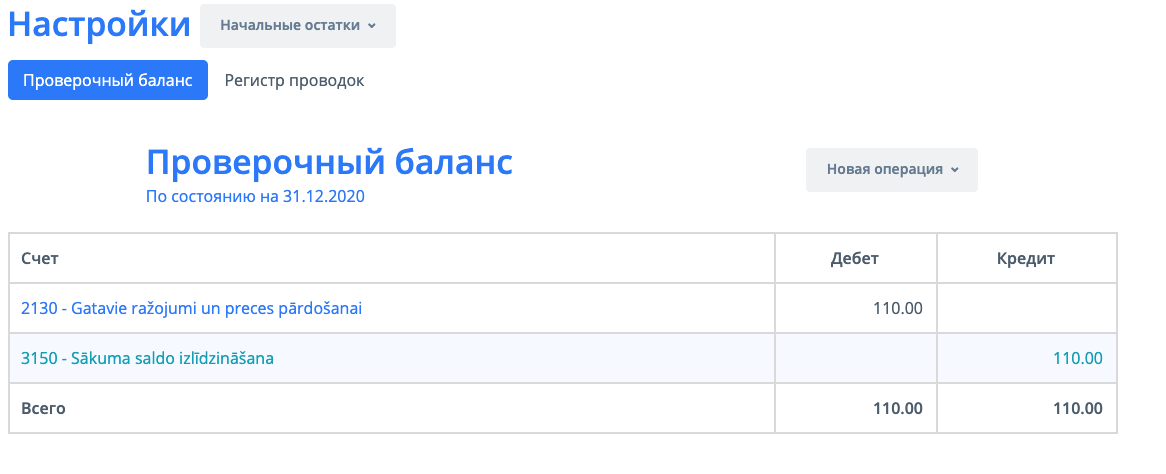Click the Дебет column header
This screenshot has height=474, width=1166.
(854, 258)
